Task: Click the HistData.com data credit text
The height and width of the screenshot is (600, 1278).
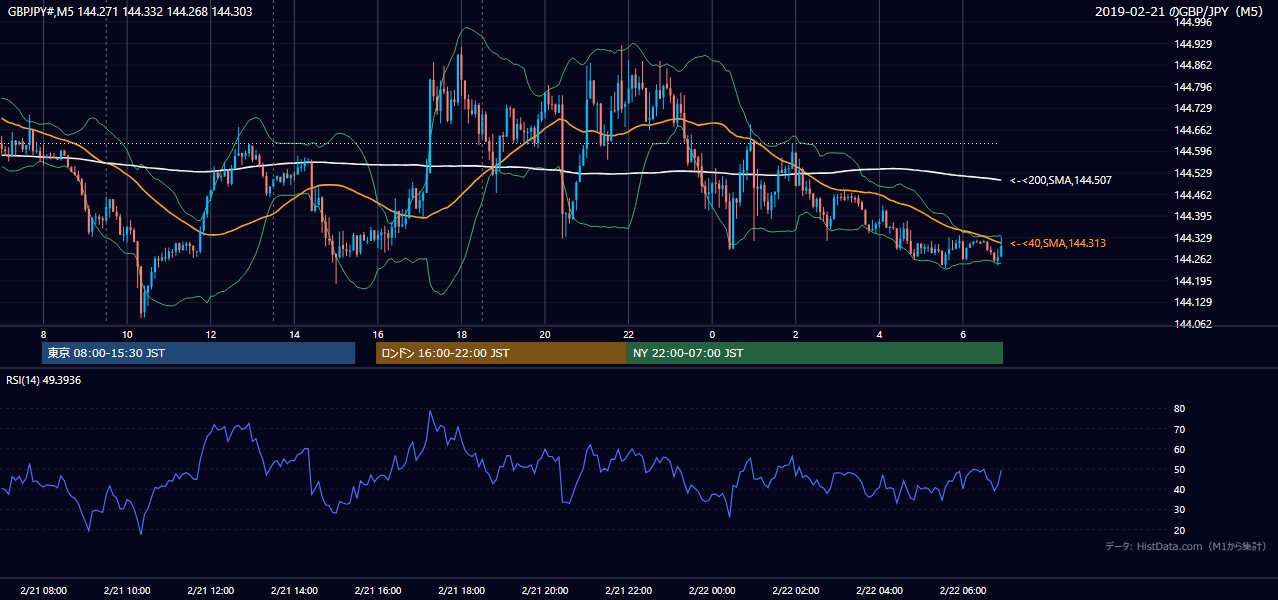Action: tap(1185, 546)
